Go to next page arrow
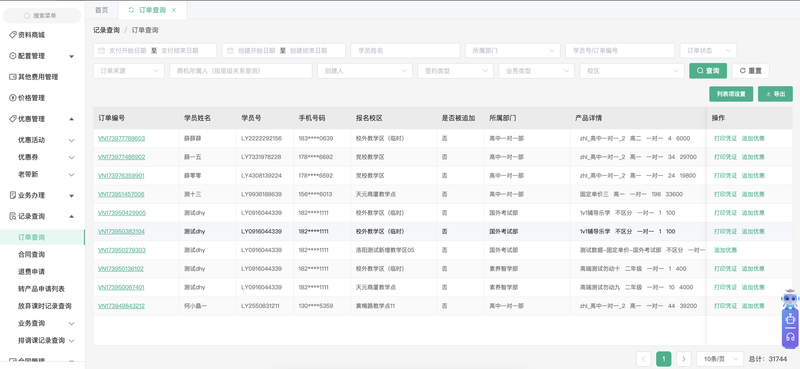Screen dimensions: 800x369 tap(684, 359)
